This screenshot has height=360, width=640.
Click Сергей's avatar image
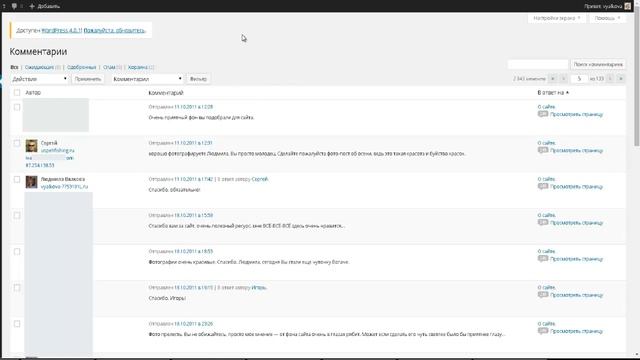click(x=31, y=146)
